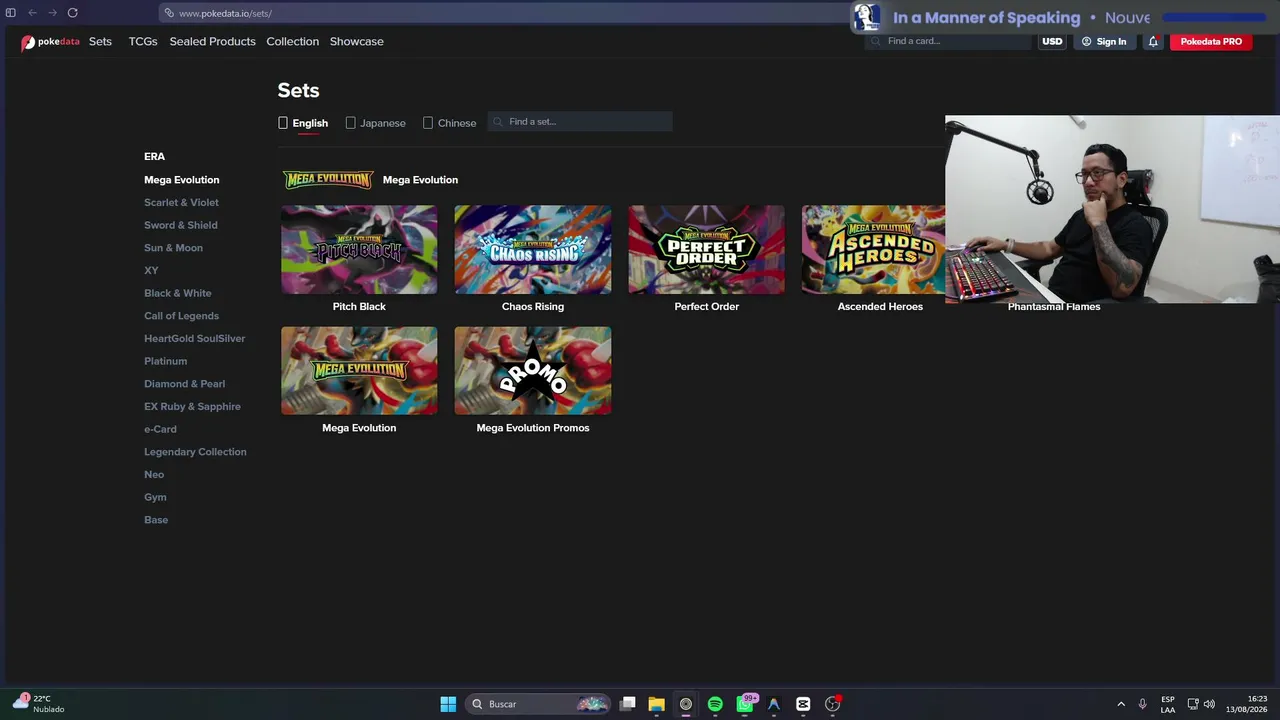
Task: Select the Neo era
Action: click(154, 475)
